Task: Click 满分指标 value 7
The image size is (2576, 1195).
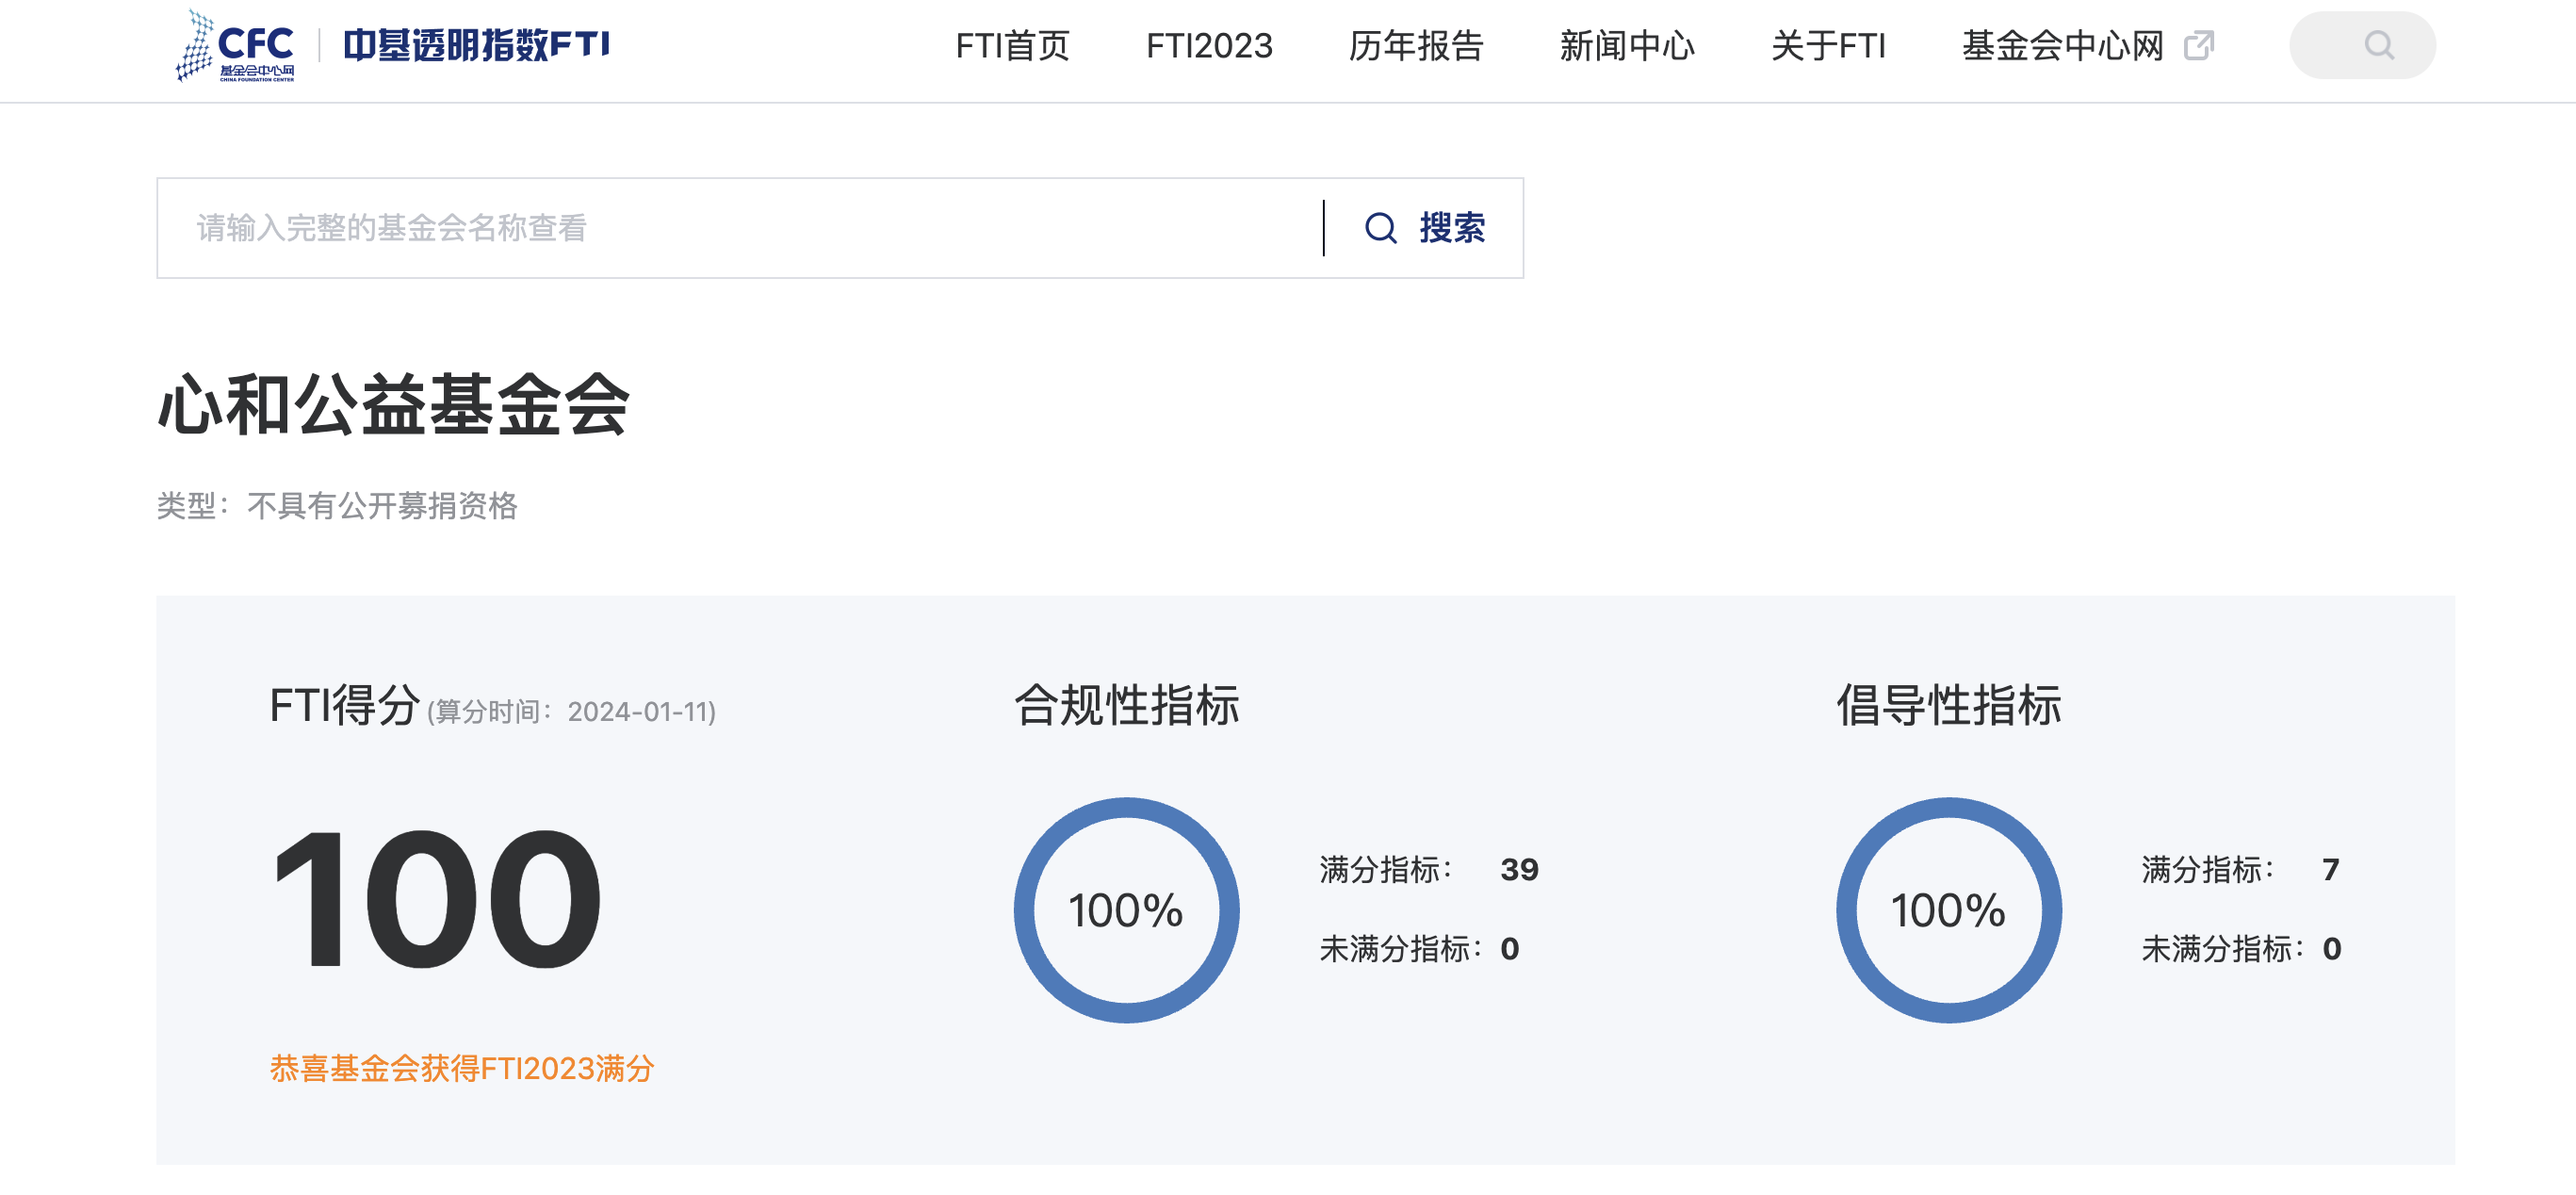Action: tap(2330, 869)
